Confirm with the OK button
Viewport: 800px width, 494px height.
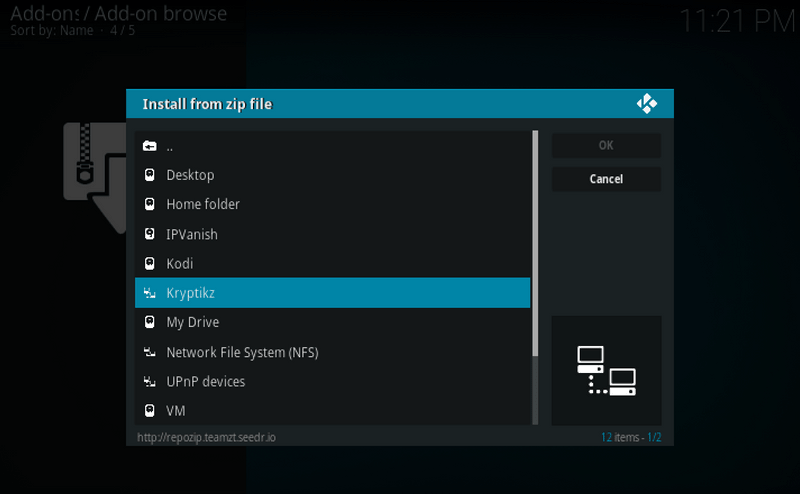click(x=606, y=145)
